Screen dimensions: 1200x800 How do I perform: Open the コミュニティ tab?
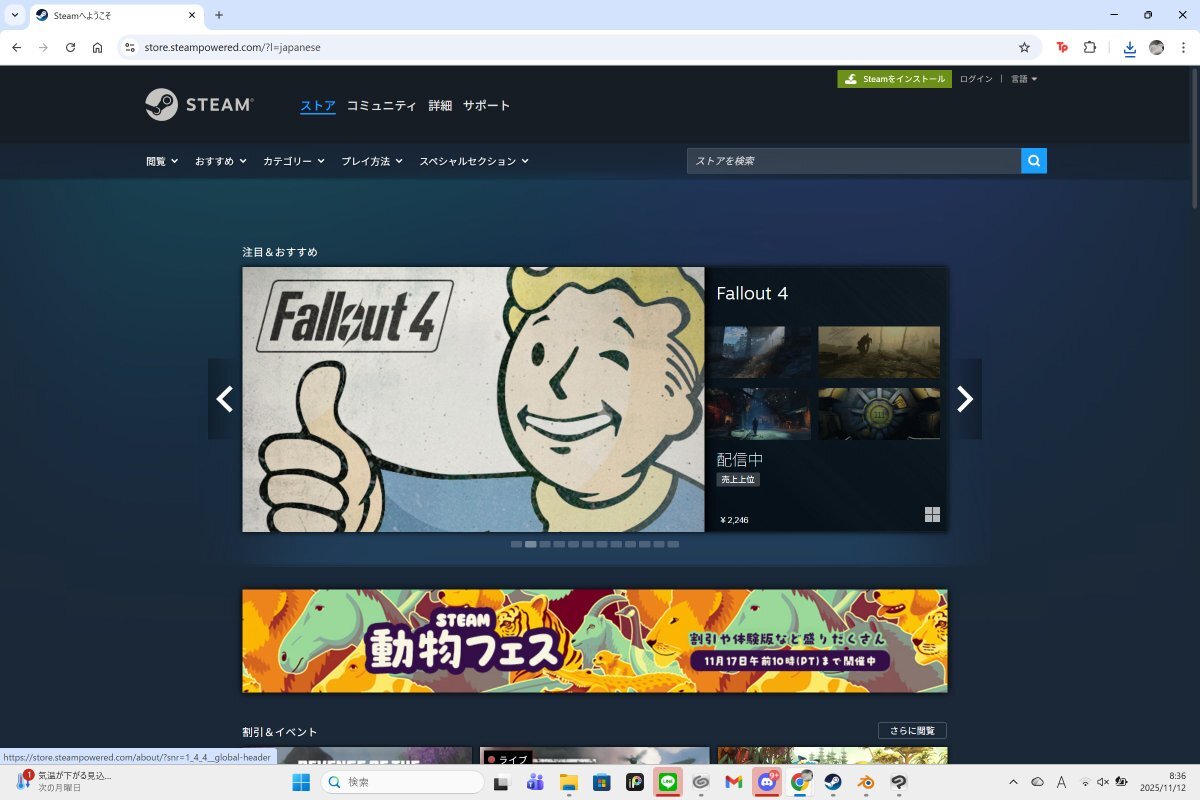tap(381, 105)
